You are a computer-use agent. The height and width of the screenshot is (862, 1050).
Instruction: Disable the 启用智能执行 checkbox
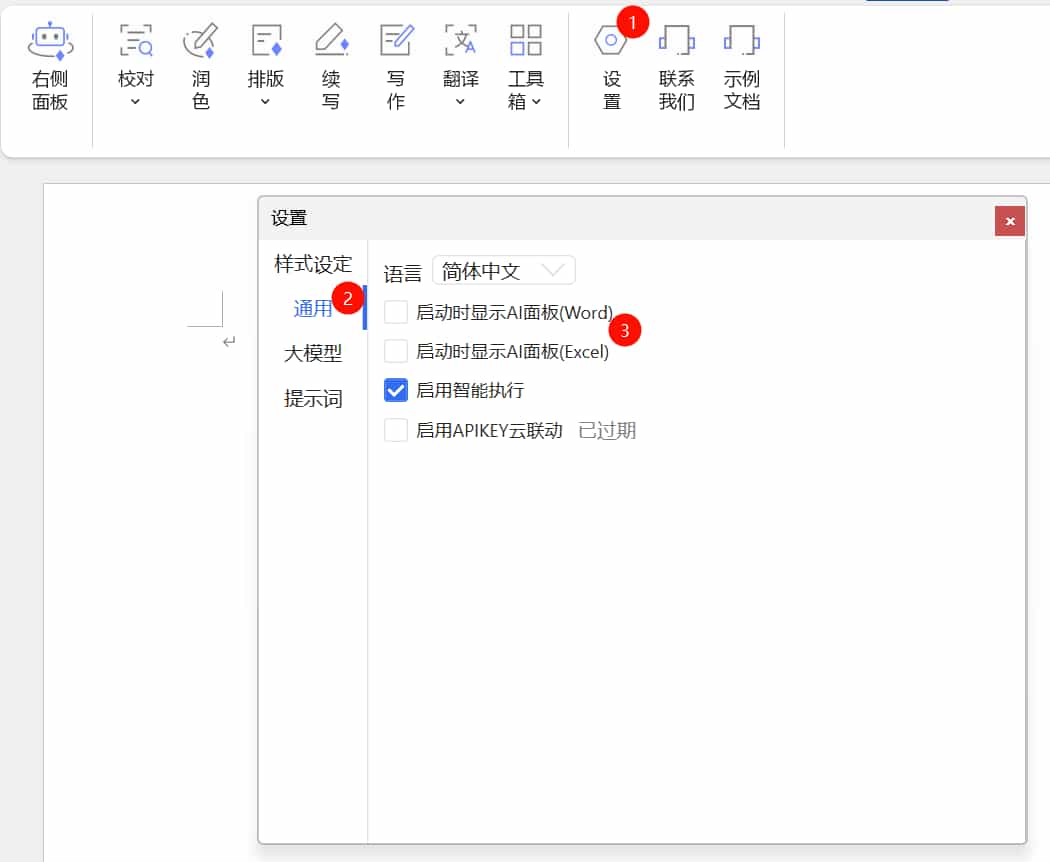(396, 390)
